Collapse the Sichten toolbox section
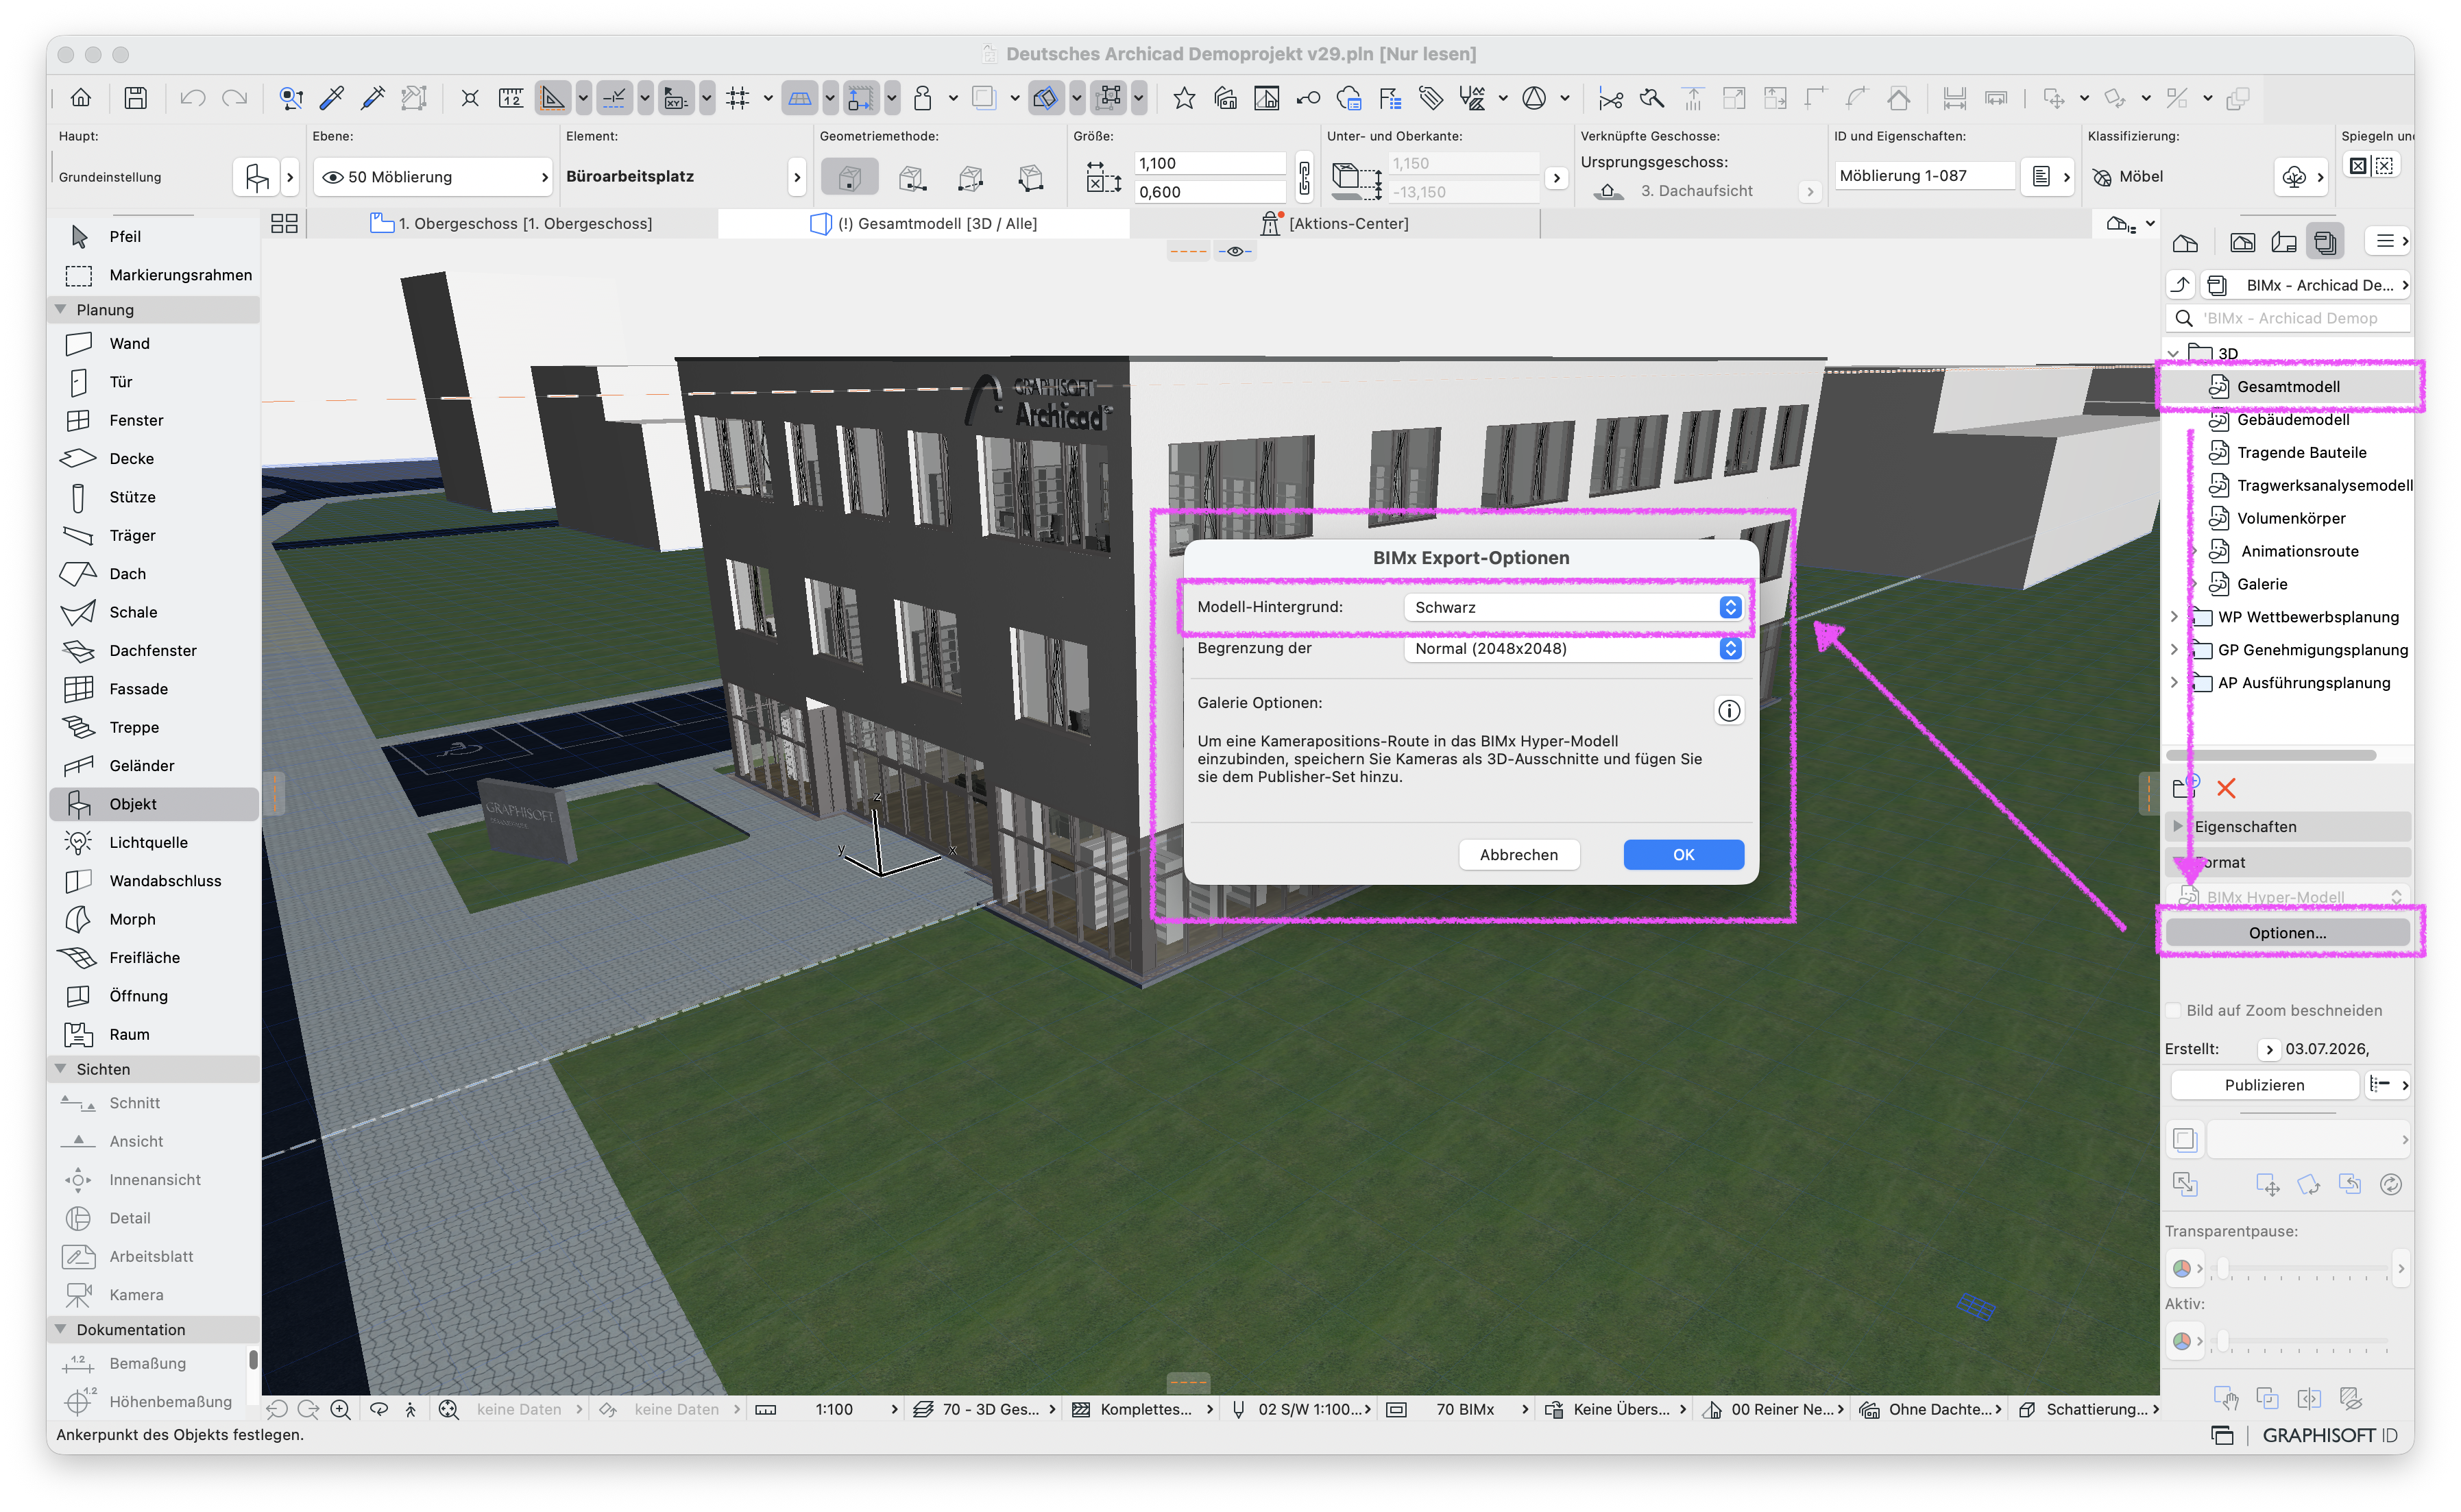 pos(61,1069)
